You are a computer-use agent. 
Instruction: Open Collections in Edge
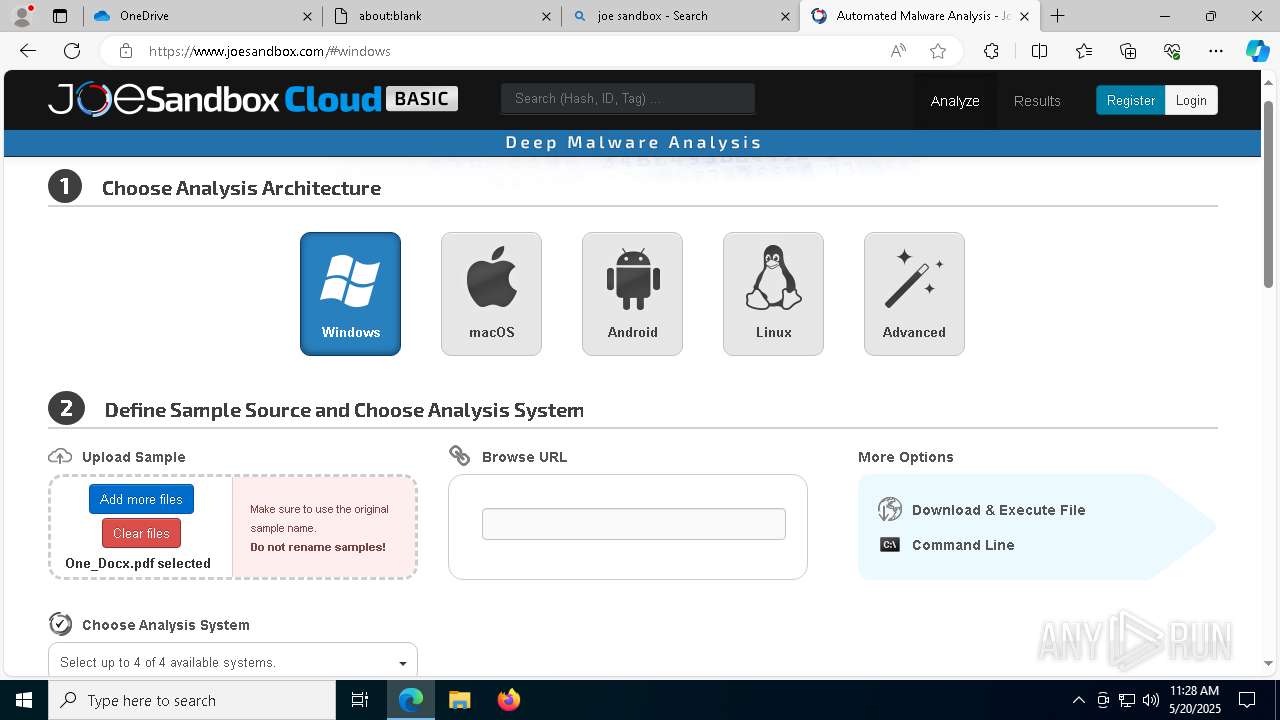[1128, 51]
